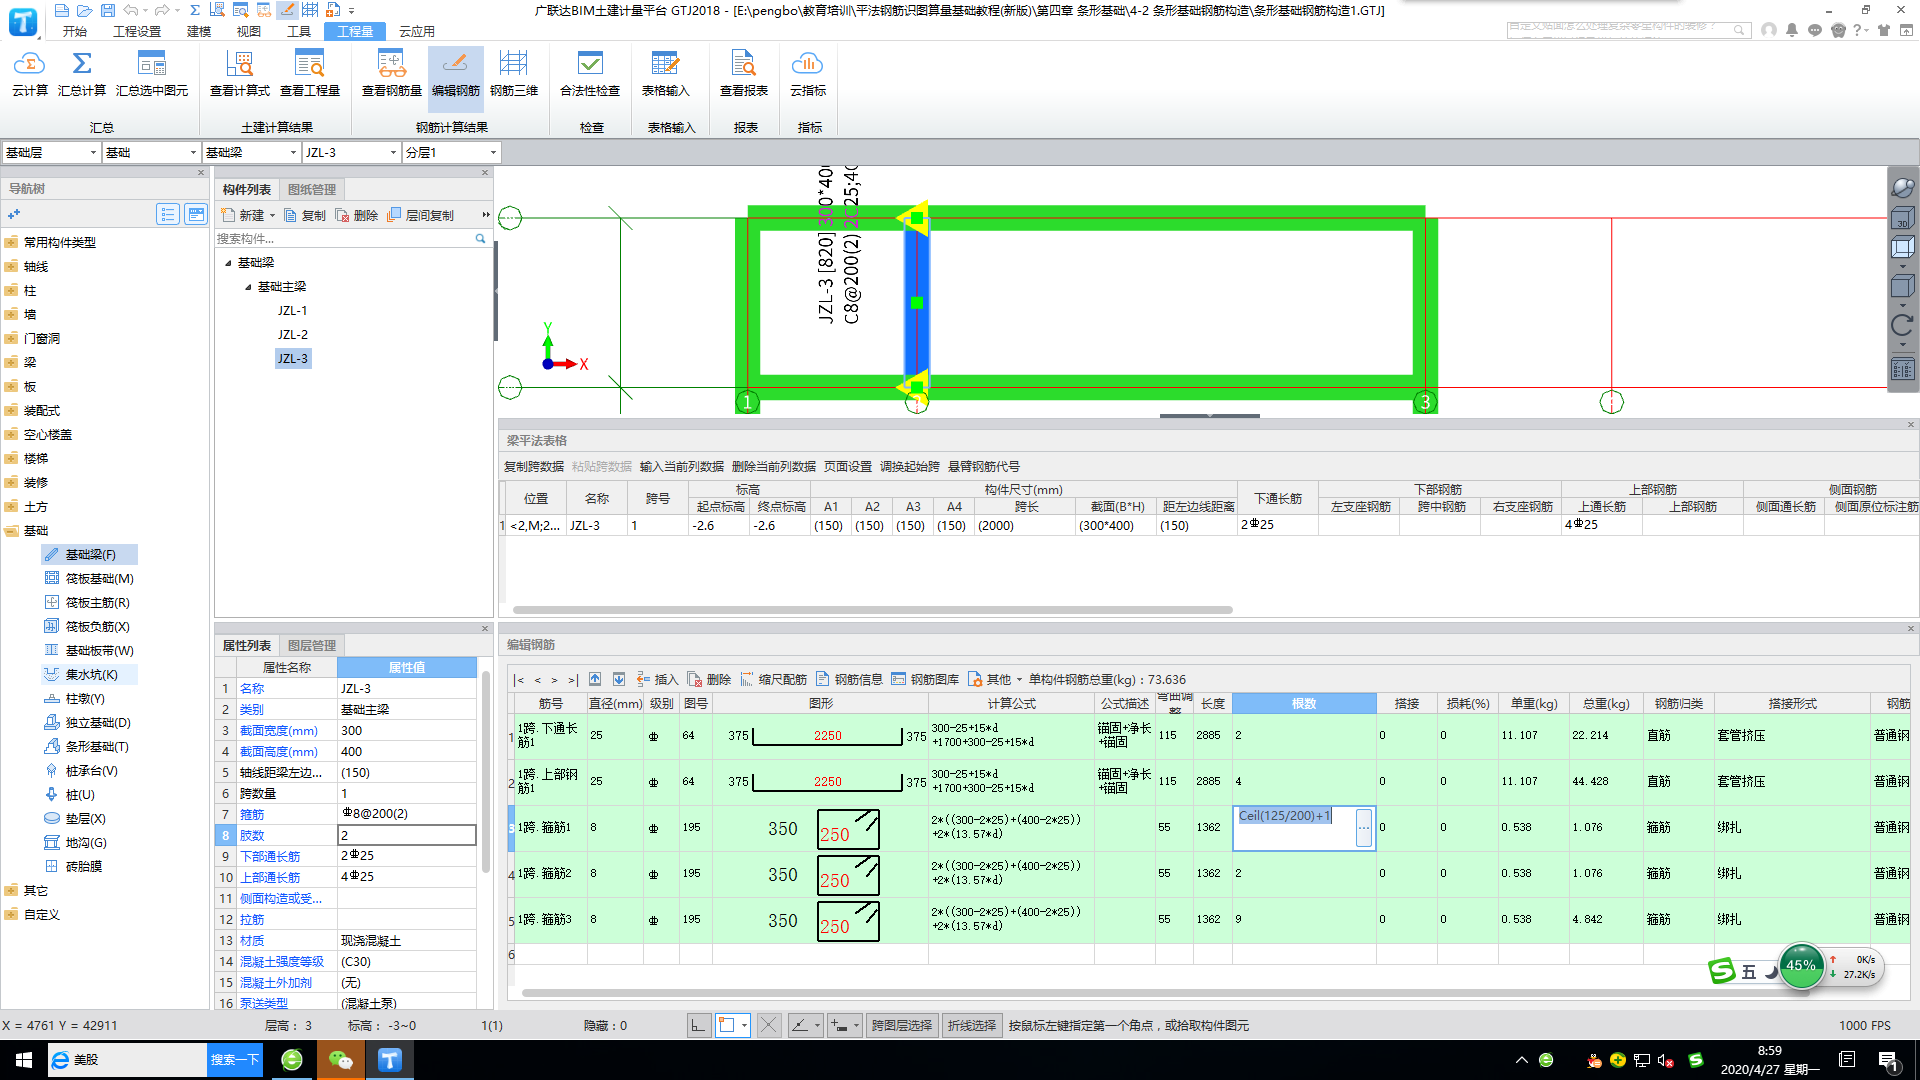Click the C30 concrete grade input field
Screen dimensions: 1920x1080
(x=405, y=960)
